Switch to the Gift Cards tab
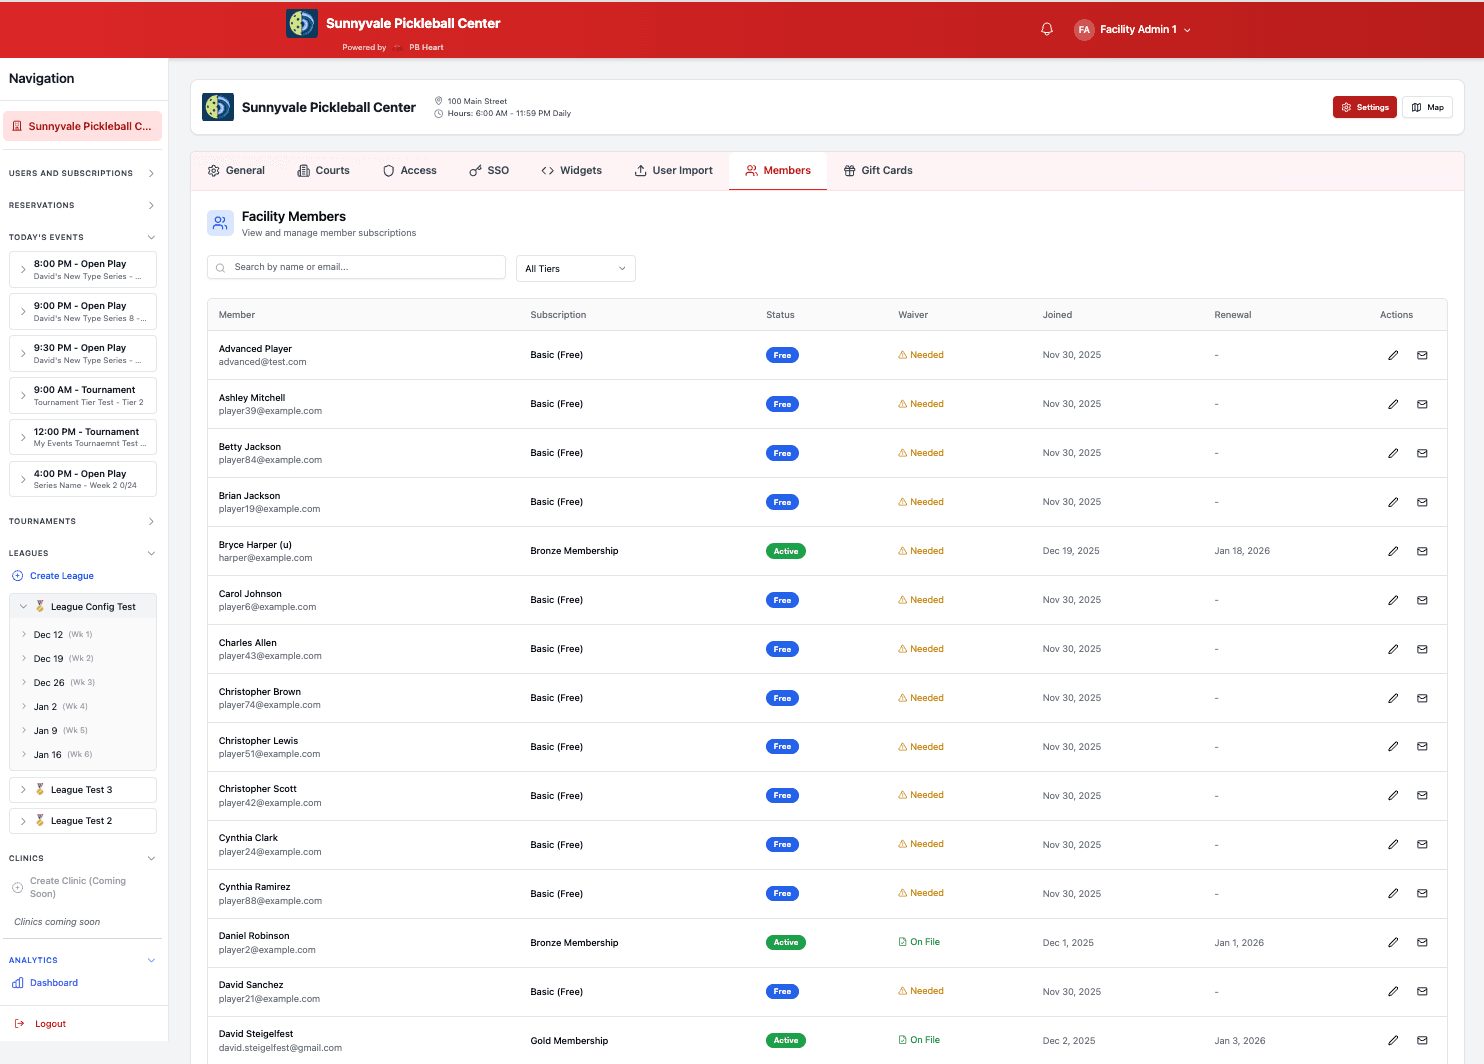 tap(877, 171)
